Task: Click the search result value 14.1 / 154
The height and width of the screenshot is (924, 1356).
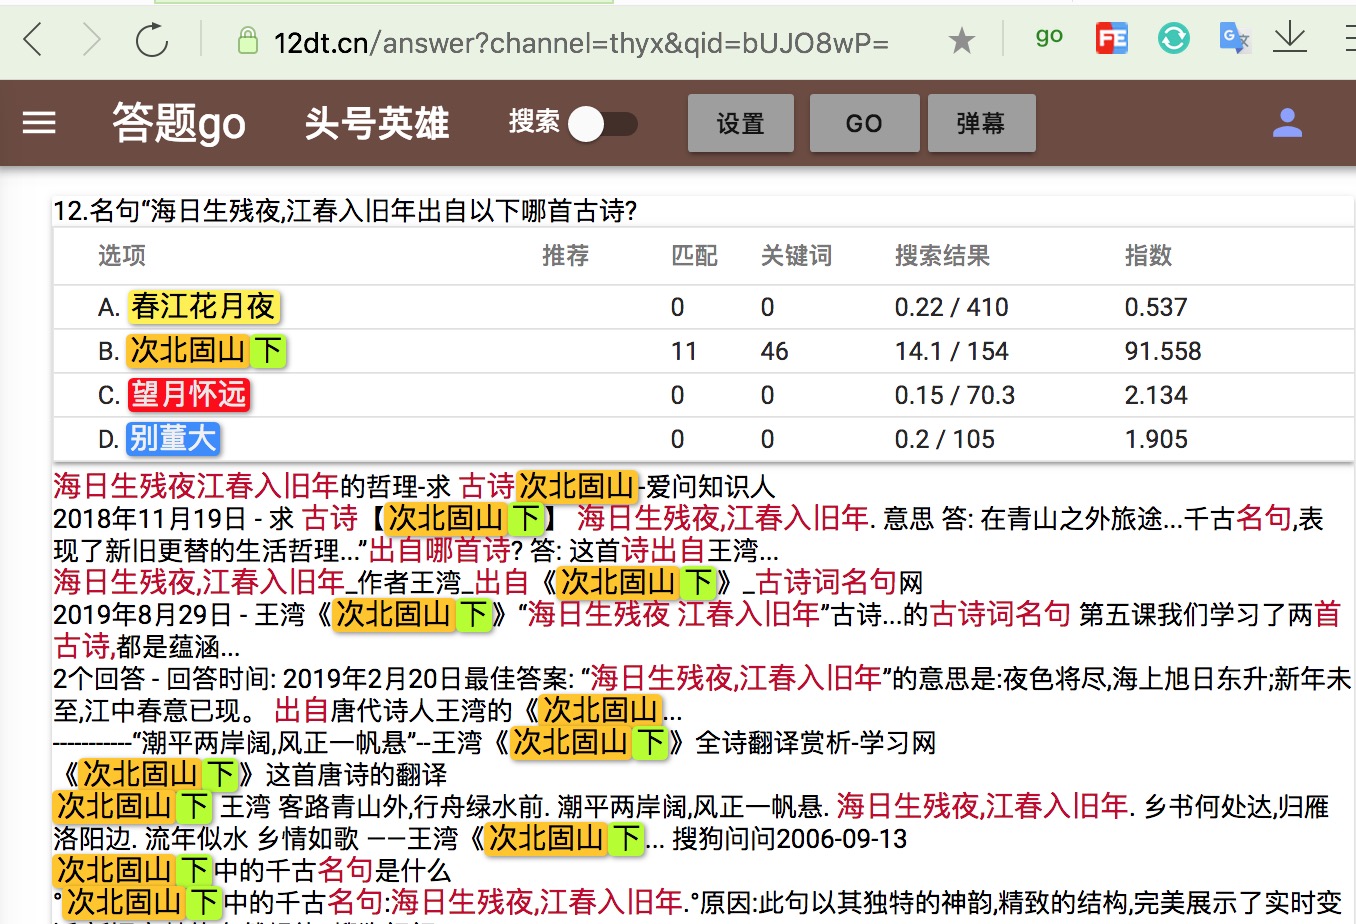Action: [x=952, y=351]
